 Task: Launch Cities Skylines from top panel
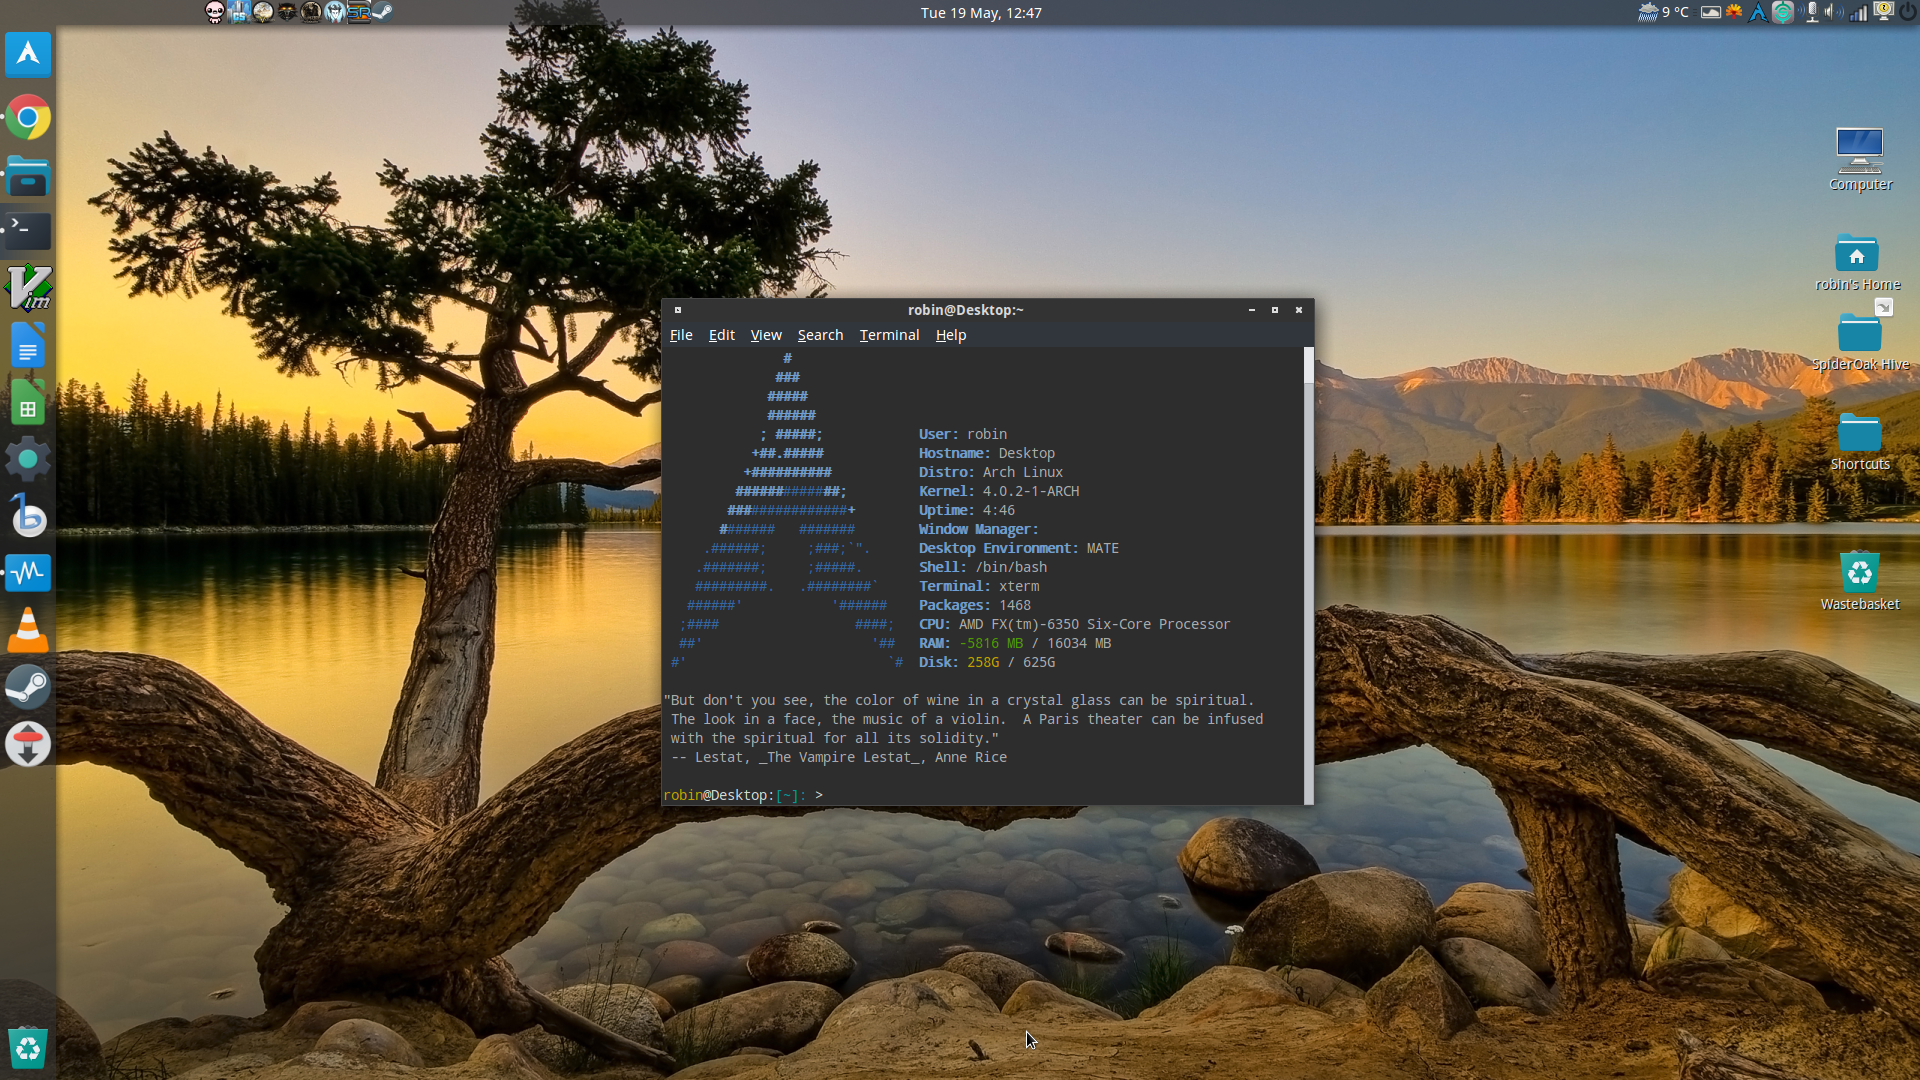(x=238, y=12)
